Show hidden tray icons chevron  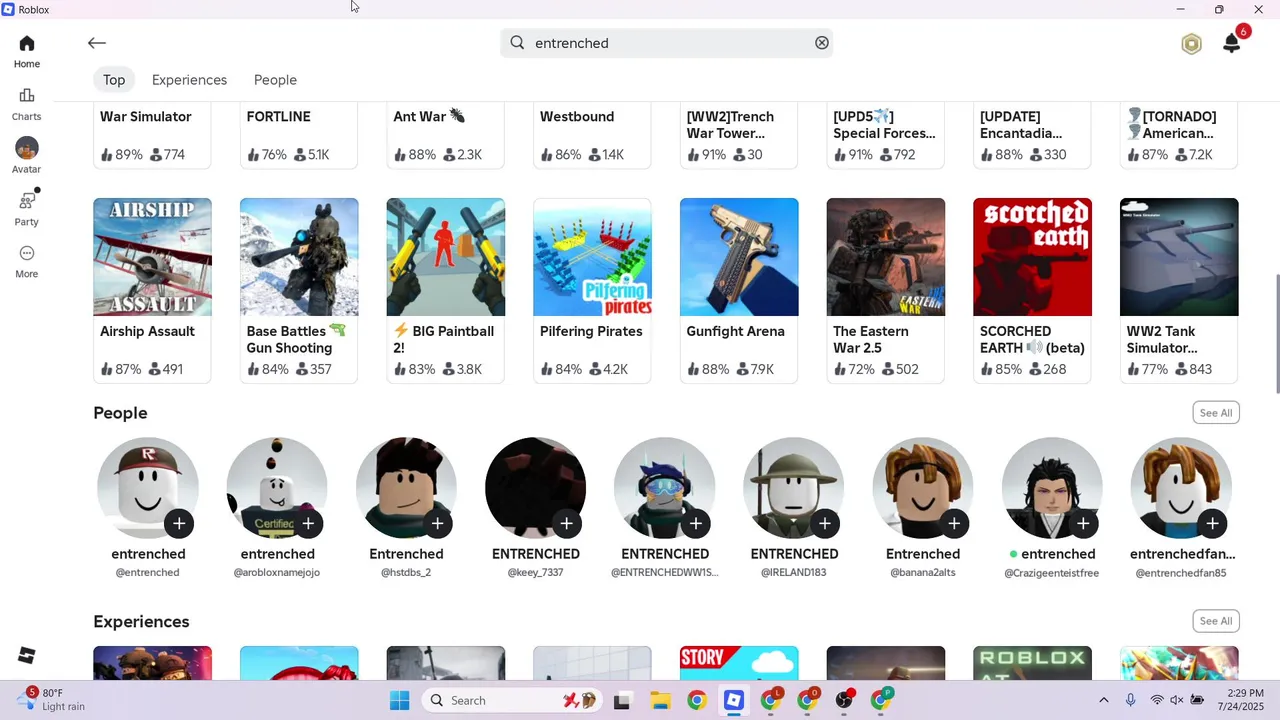coord(1103,700)
